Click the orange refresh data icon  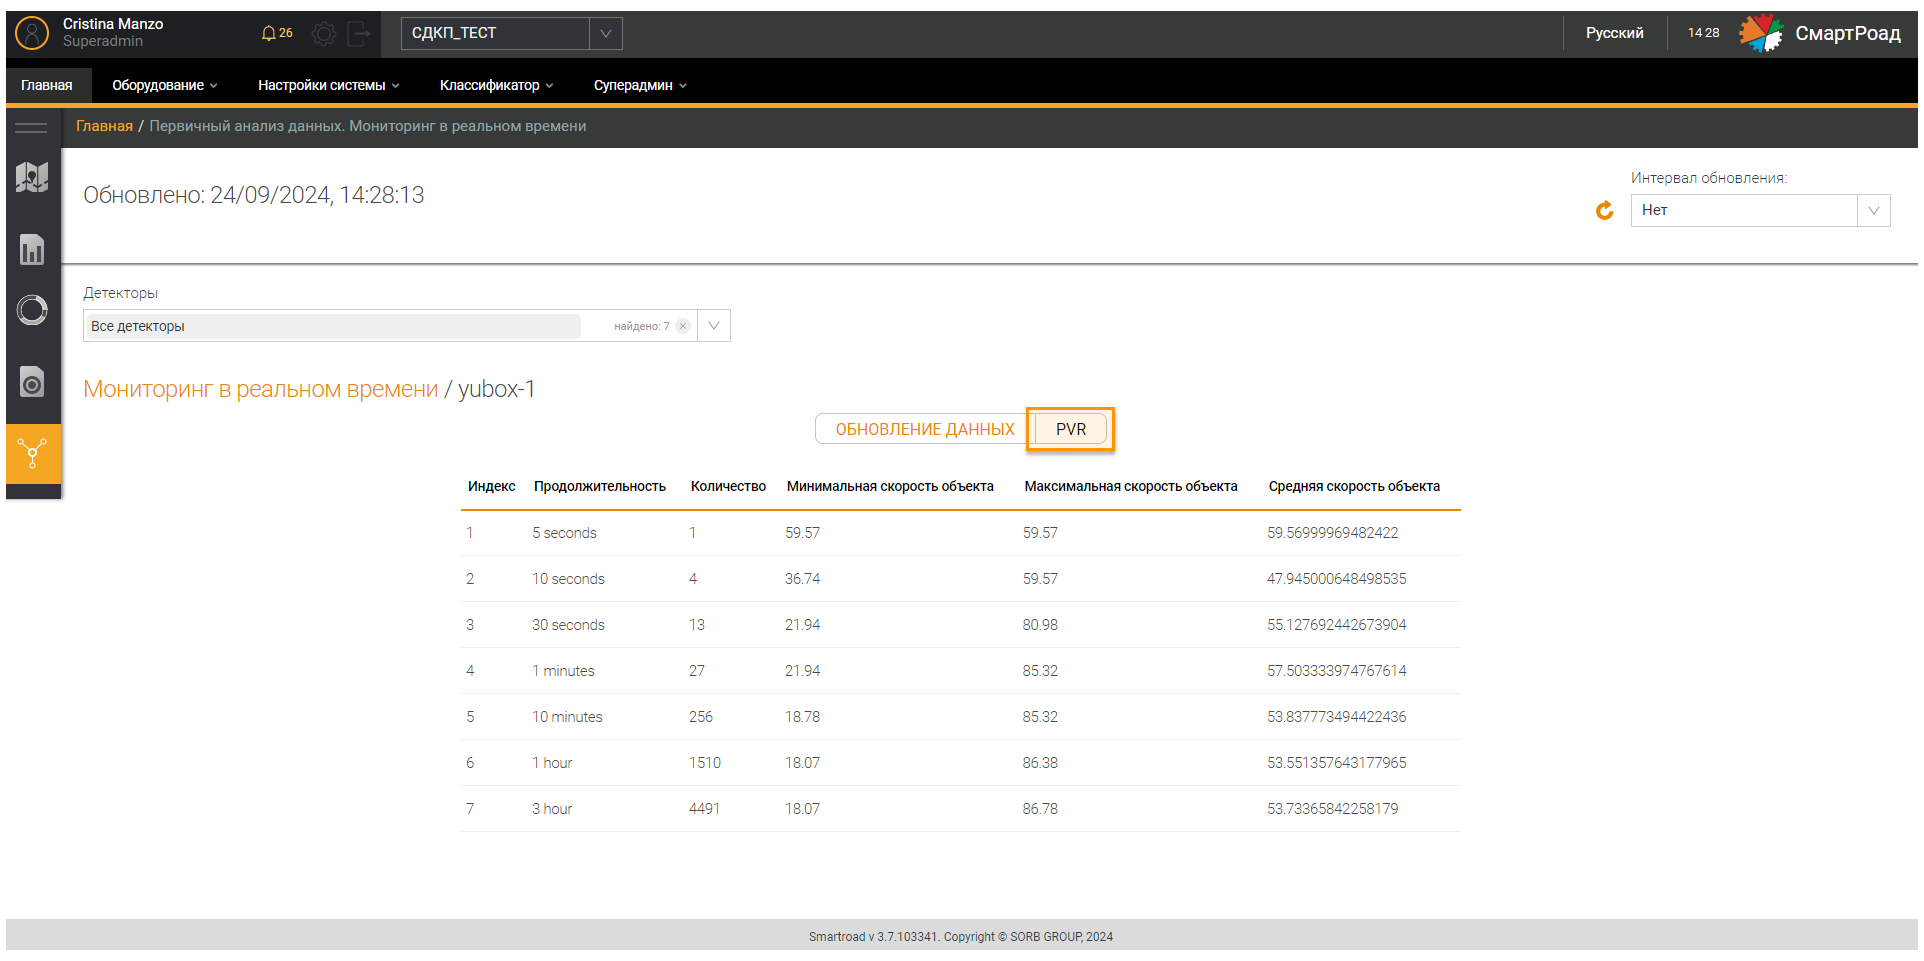click(x=1605, y=210)
